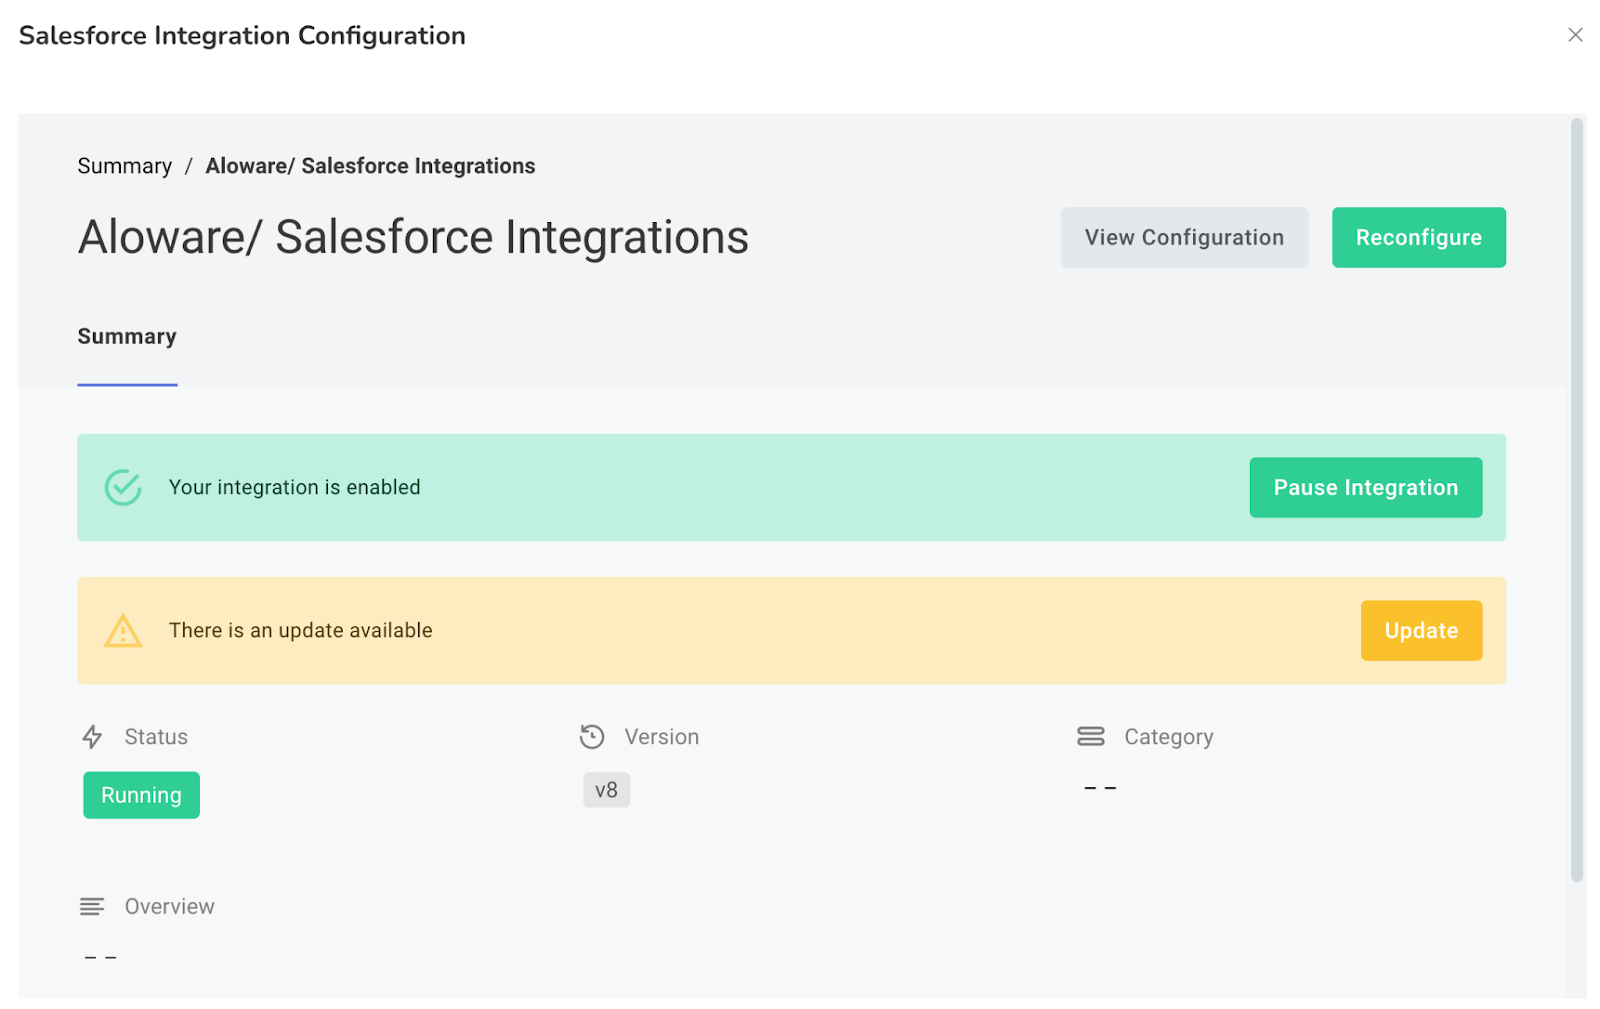This screenshot has width=1600, height=1009.
Task: Click 'Your integration is enabled' text
Action: click(x=294, y=487)
